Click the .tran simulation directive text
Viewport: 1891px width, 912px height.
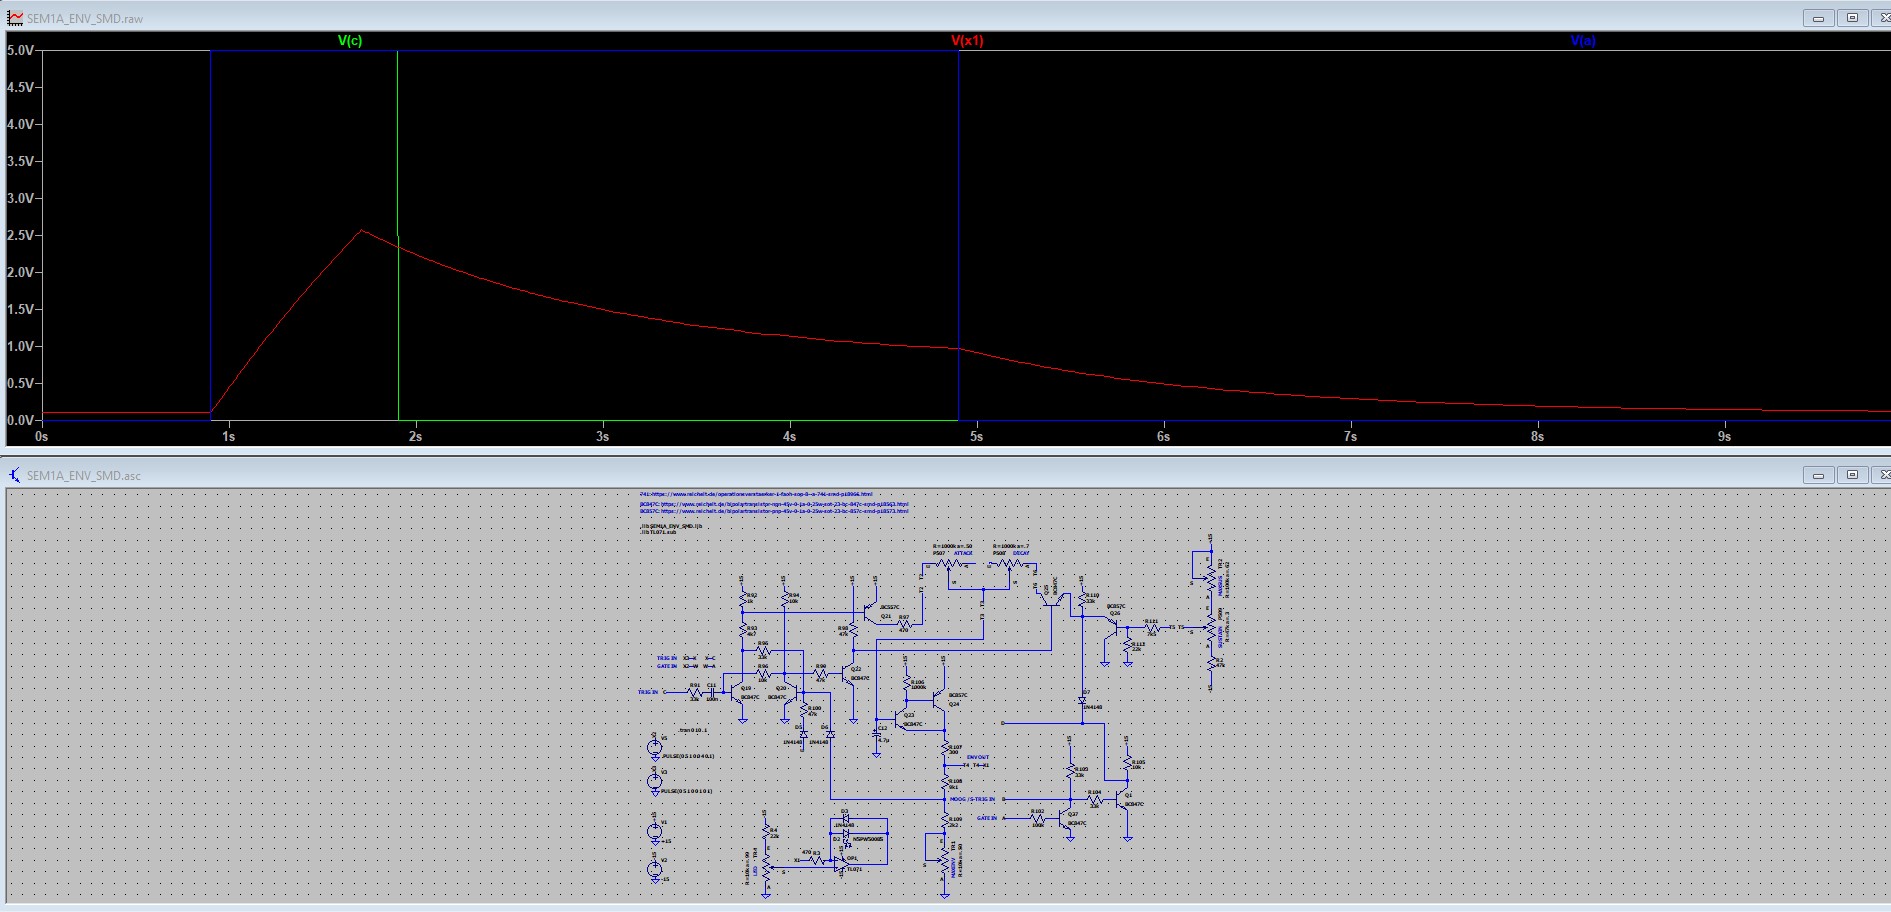click(692, 730)
